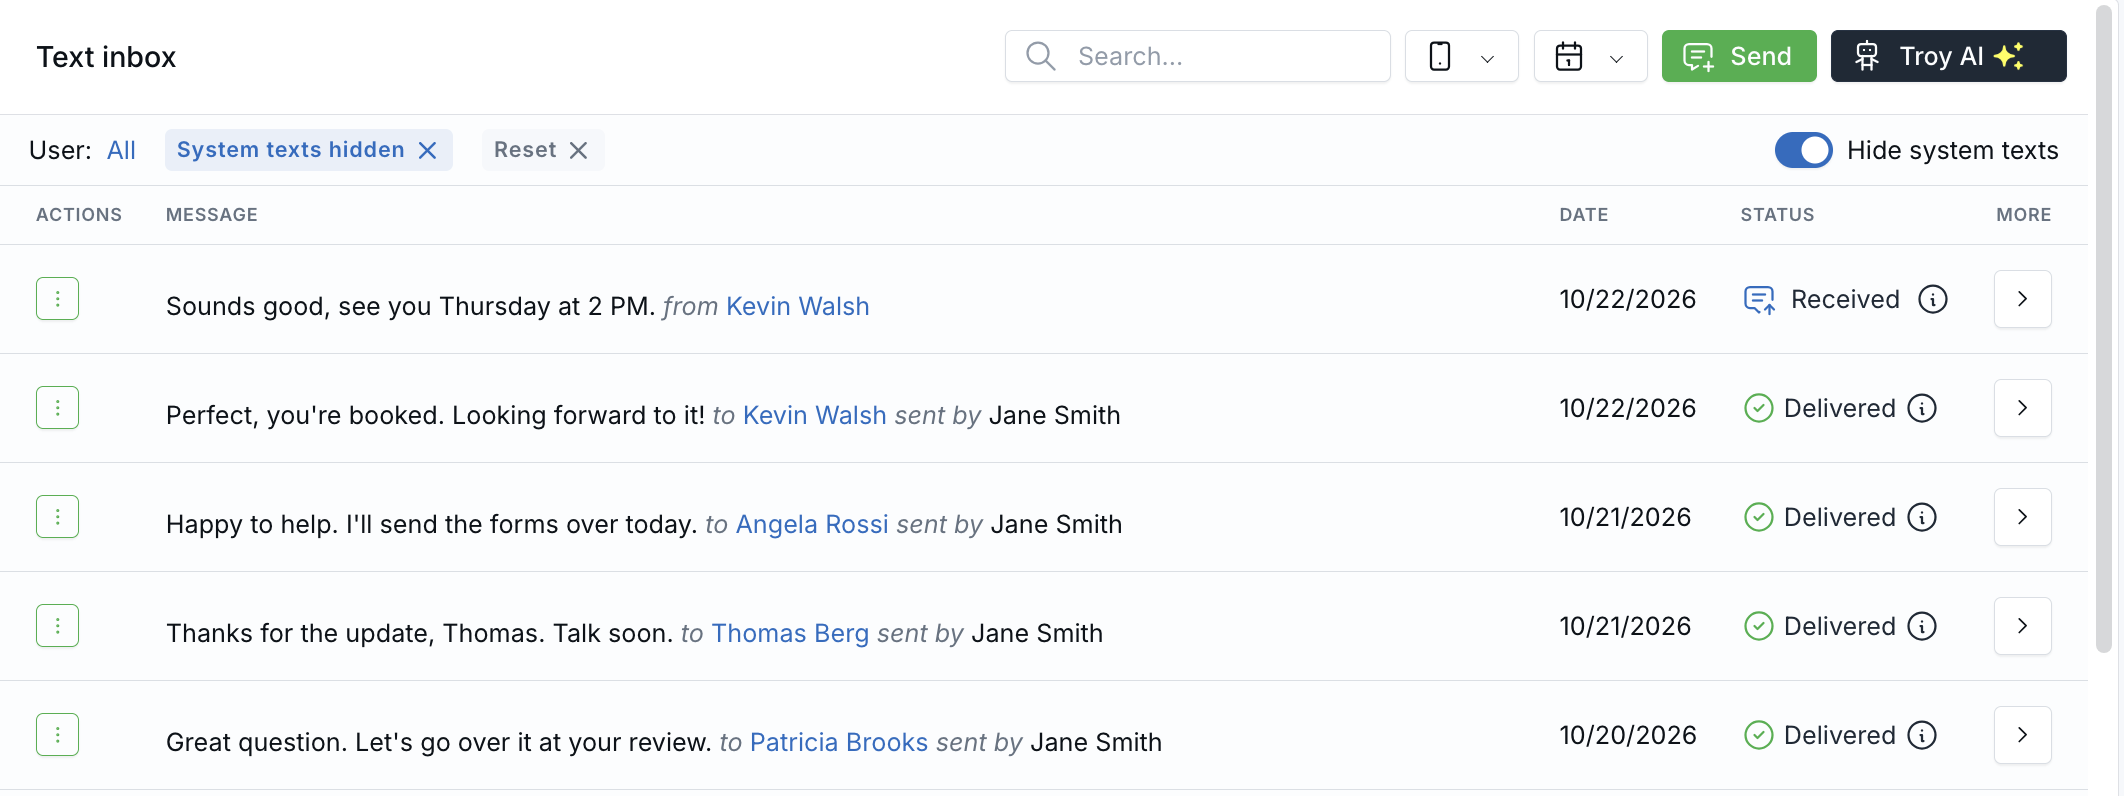The height and width of the screenshot is (796, 2124).
Task: Show delivery info for Thomas Berg message
Action: pos(1922,626)
